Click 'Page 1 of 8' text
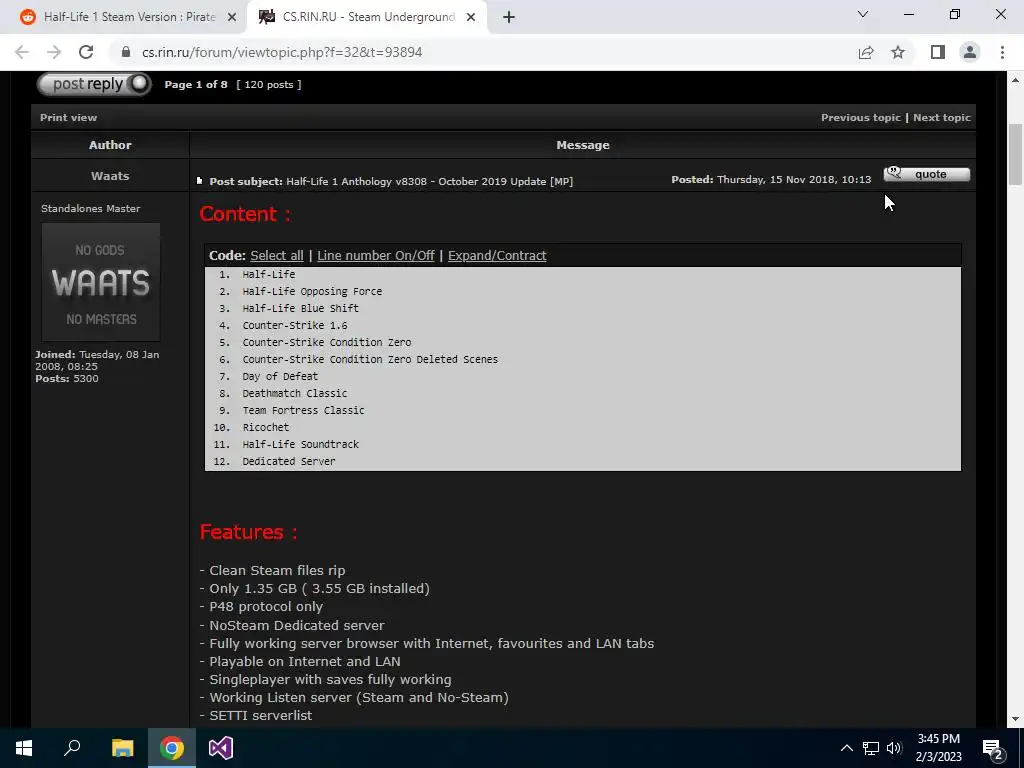Screen dimensions: 1024x768 (196, 84)
